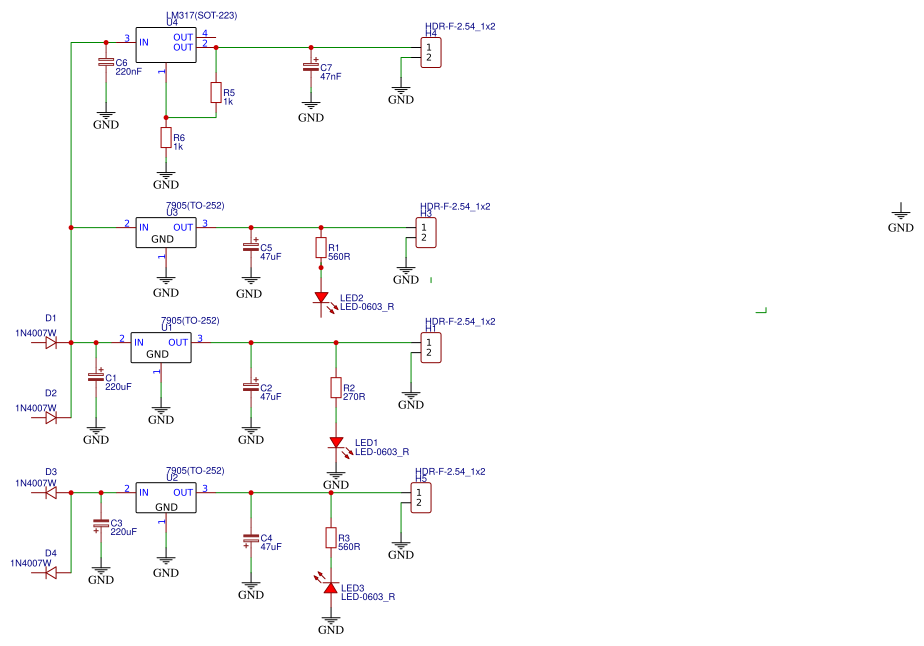Click diode D1 1N4007W symbol
Image resolution: width=924 pixels, height=646 pixels.
(x=51, y=342)
